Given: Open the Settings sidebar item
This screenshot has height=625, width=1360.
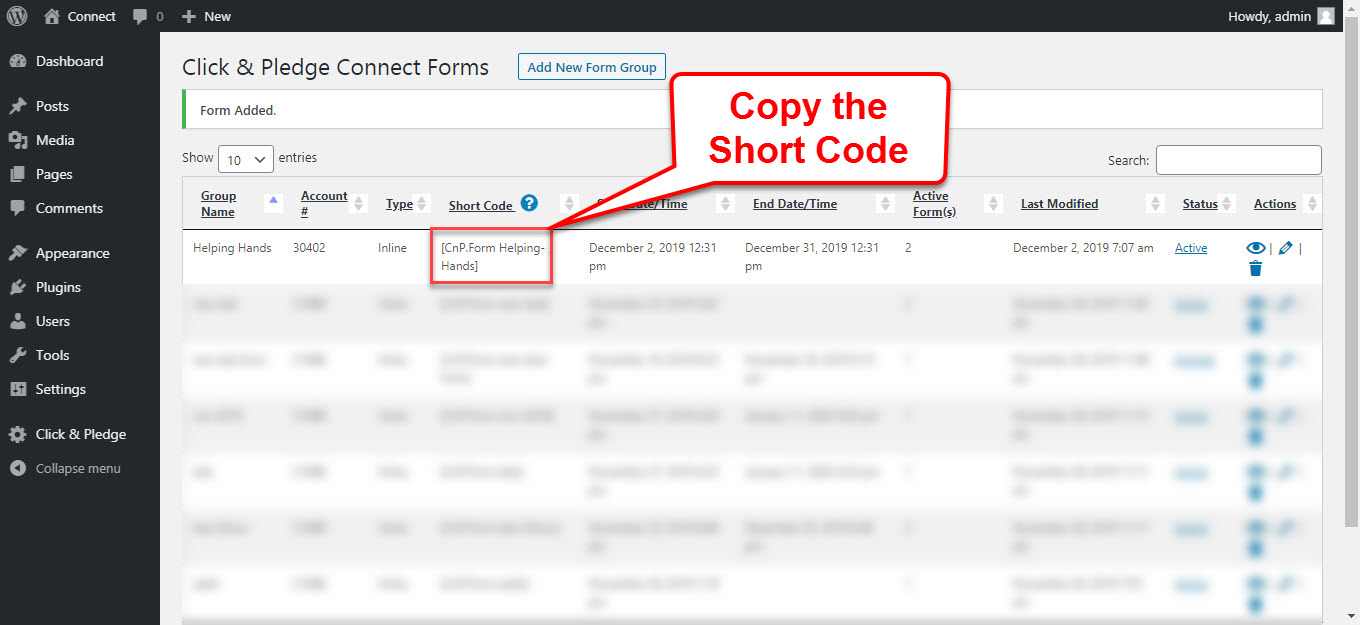Looking at the screenshot, I should tap(60, 389).
